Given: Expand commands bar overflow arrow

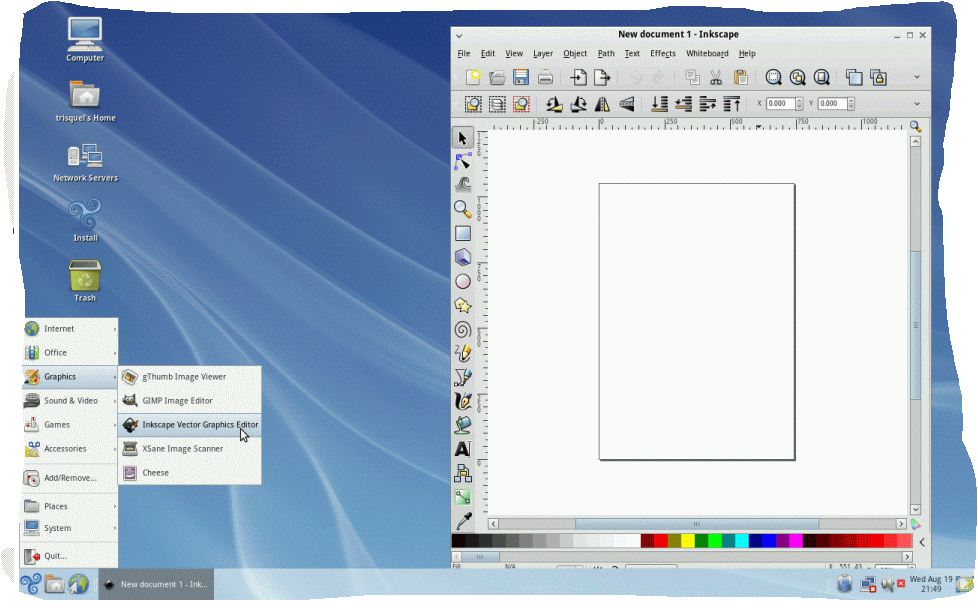Looking at the screenshot, I should pos(917,77).
